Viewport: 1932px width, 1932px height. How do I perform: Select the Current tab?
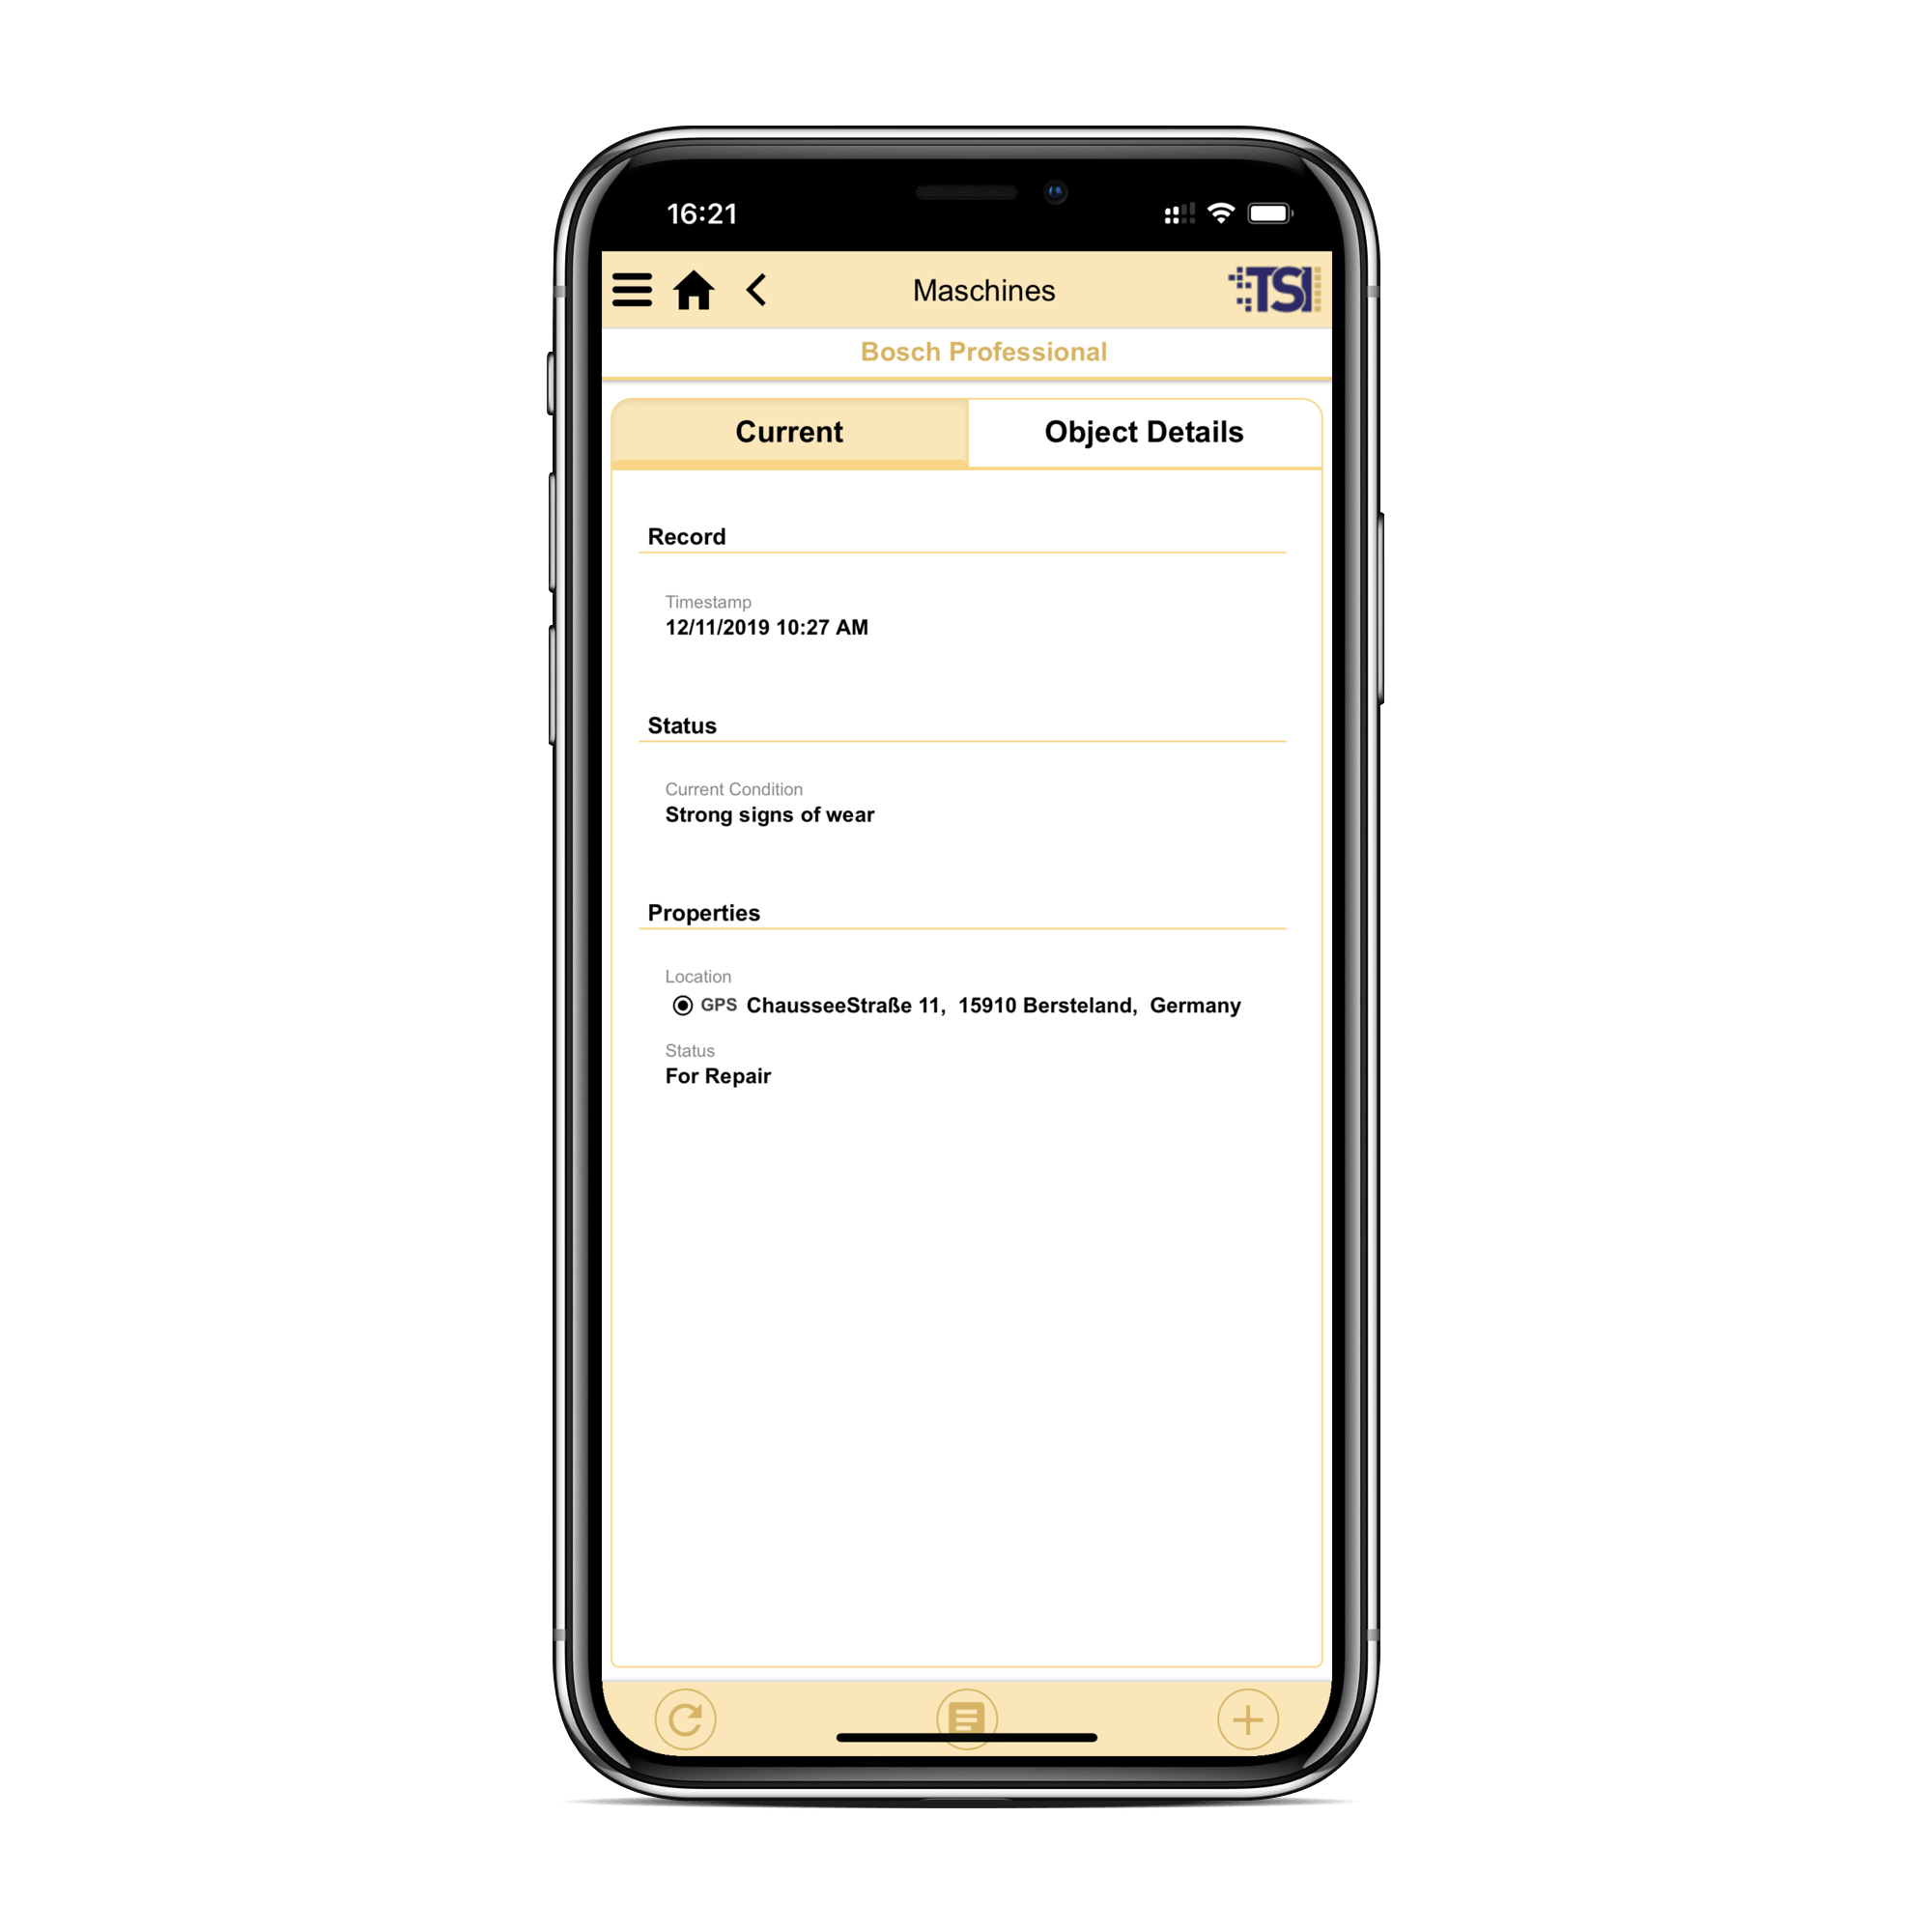791,434
